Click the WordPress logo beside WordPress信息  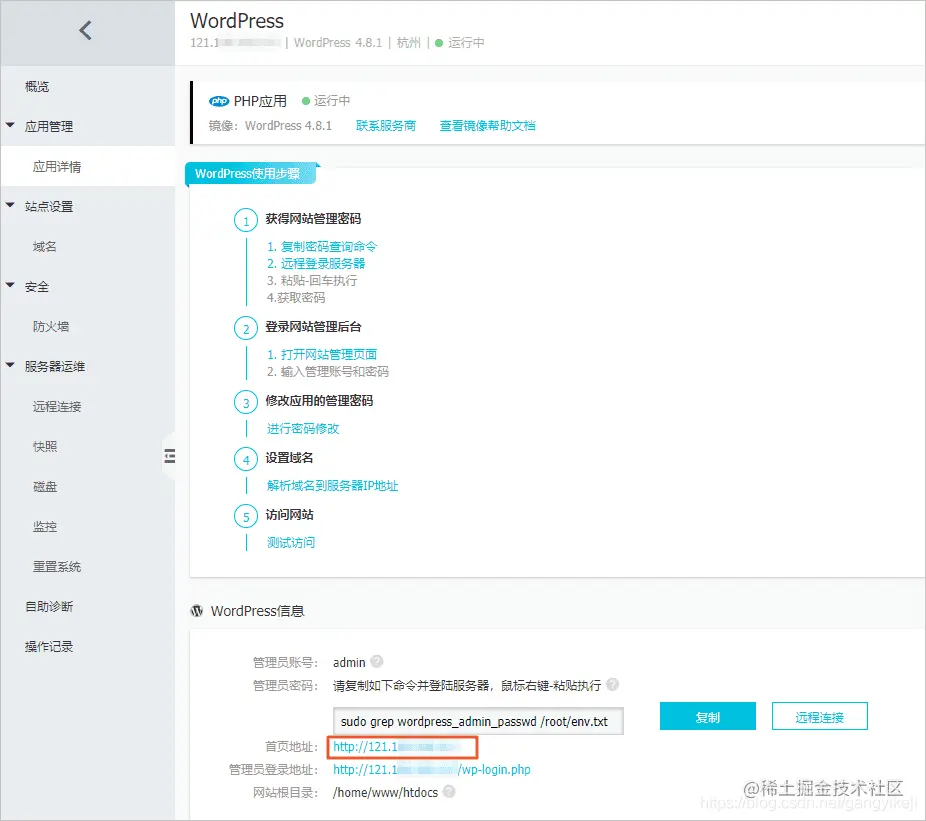[196, 611]
